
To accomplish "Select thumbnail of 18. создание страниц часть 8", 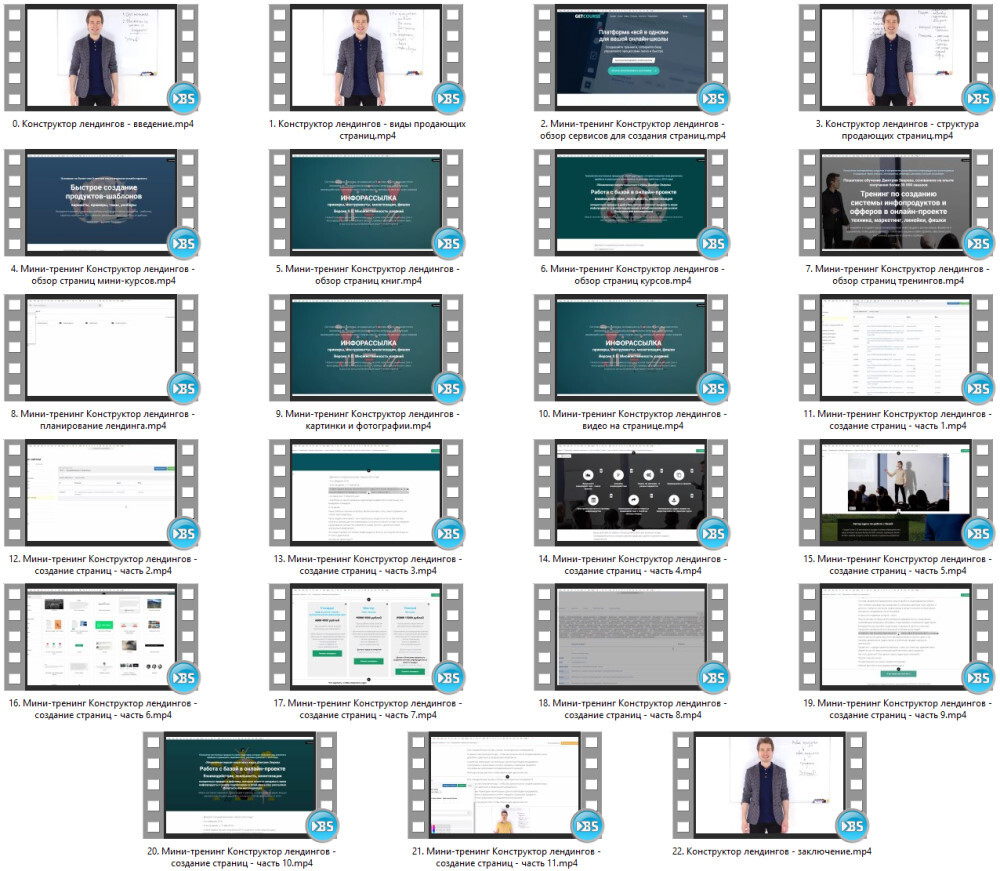I will pyautogui.click(x=631, y=637).
